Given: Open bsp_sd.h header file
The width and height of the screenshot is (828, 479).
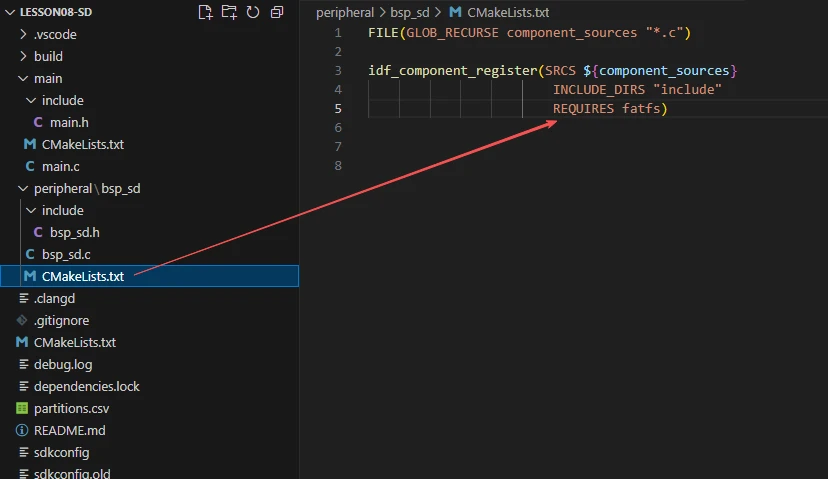Looking at the screenshot, I should (x=74, y=232).
